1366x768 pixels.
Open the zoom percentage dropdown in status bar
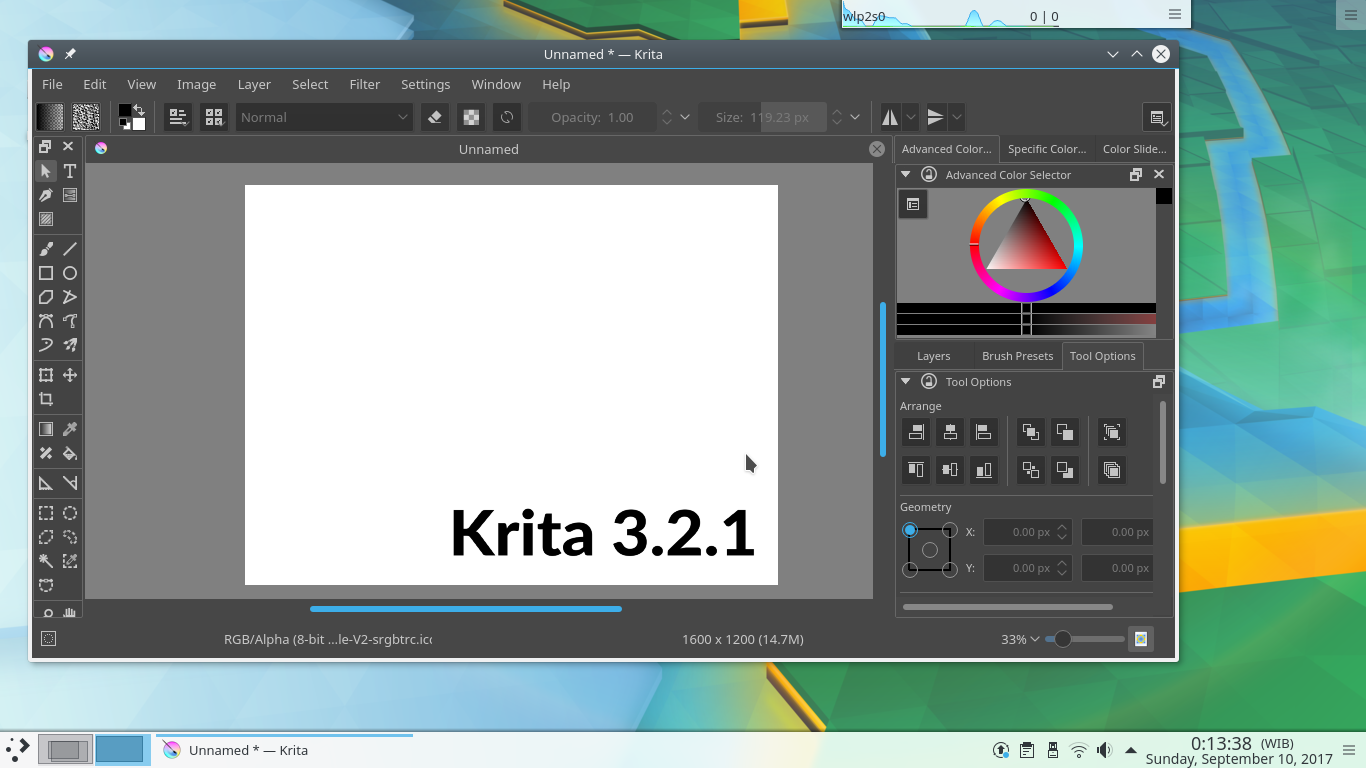pos(1021,639)
